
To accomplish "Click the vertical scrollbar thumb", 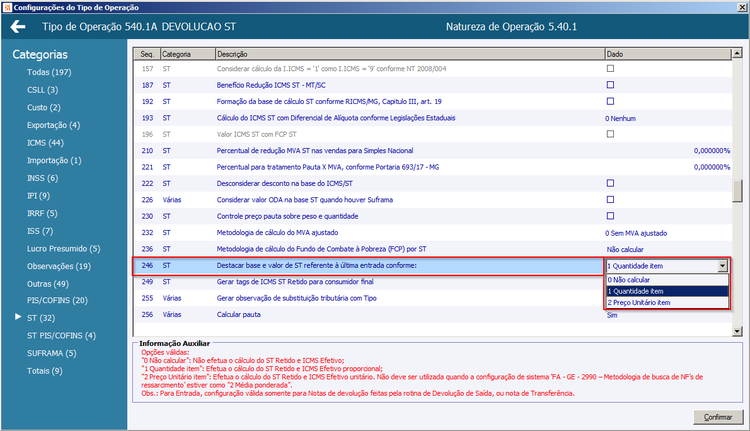I will [x=738, y=191].
